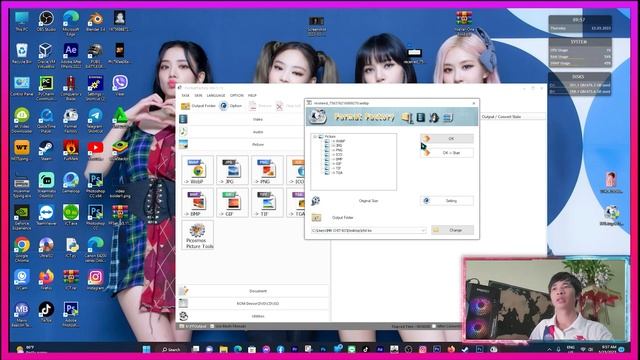Click Windows Start button on taskbar

[x=146, y=349]
